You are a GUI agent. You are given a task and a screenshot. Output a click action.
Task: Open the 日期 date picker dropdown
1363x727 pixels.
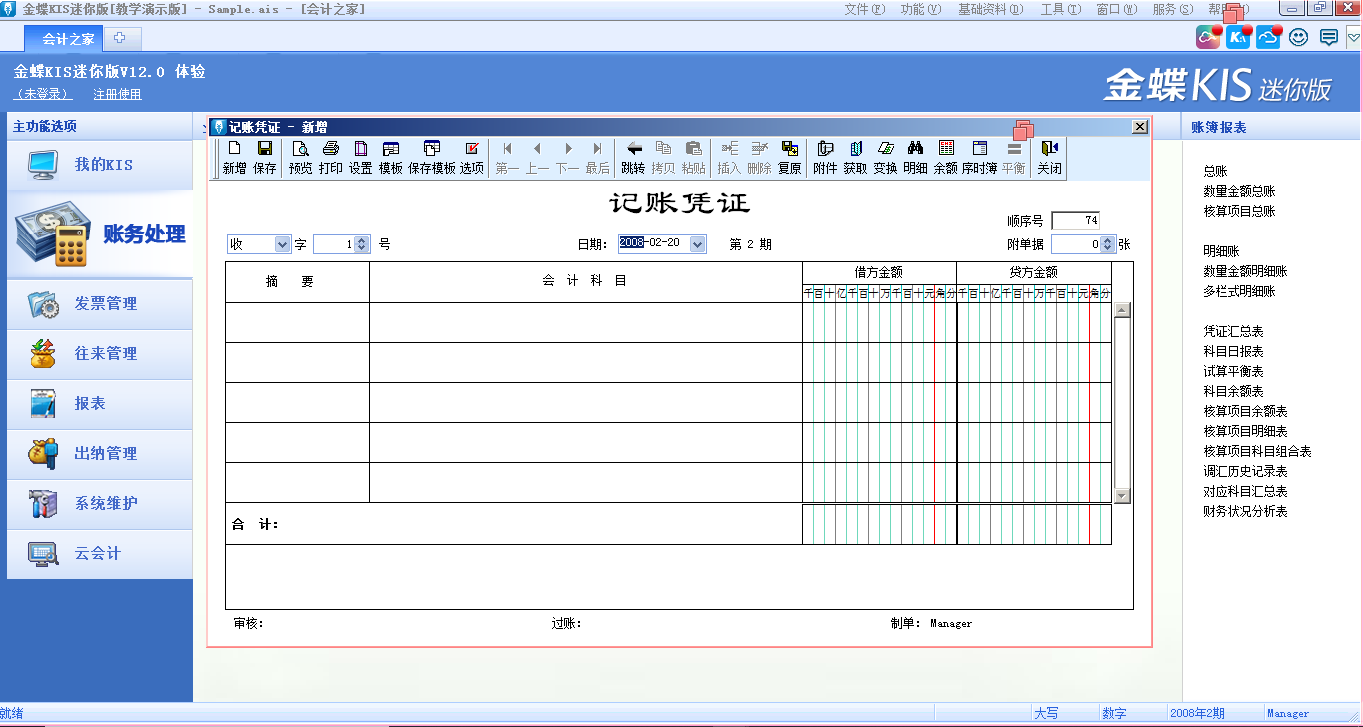698,244
